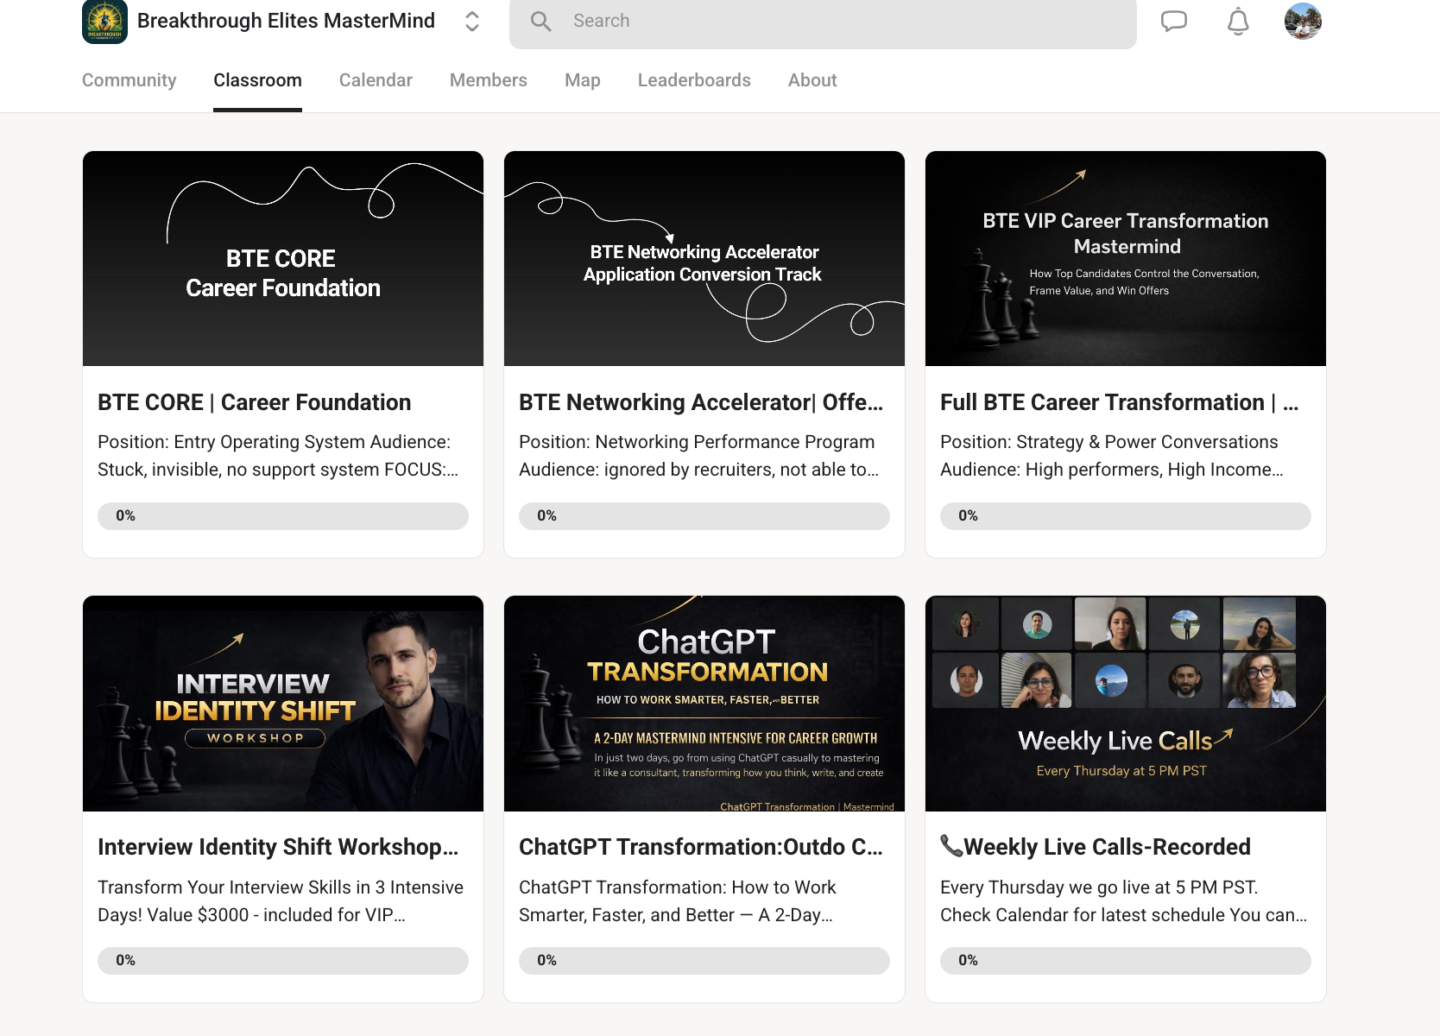Open the Interview Identity Shift Workshop thumbnail

click(283, 703)
